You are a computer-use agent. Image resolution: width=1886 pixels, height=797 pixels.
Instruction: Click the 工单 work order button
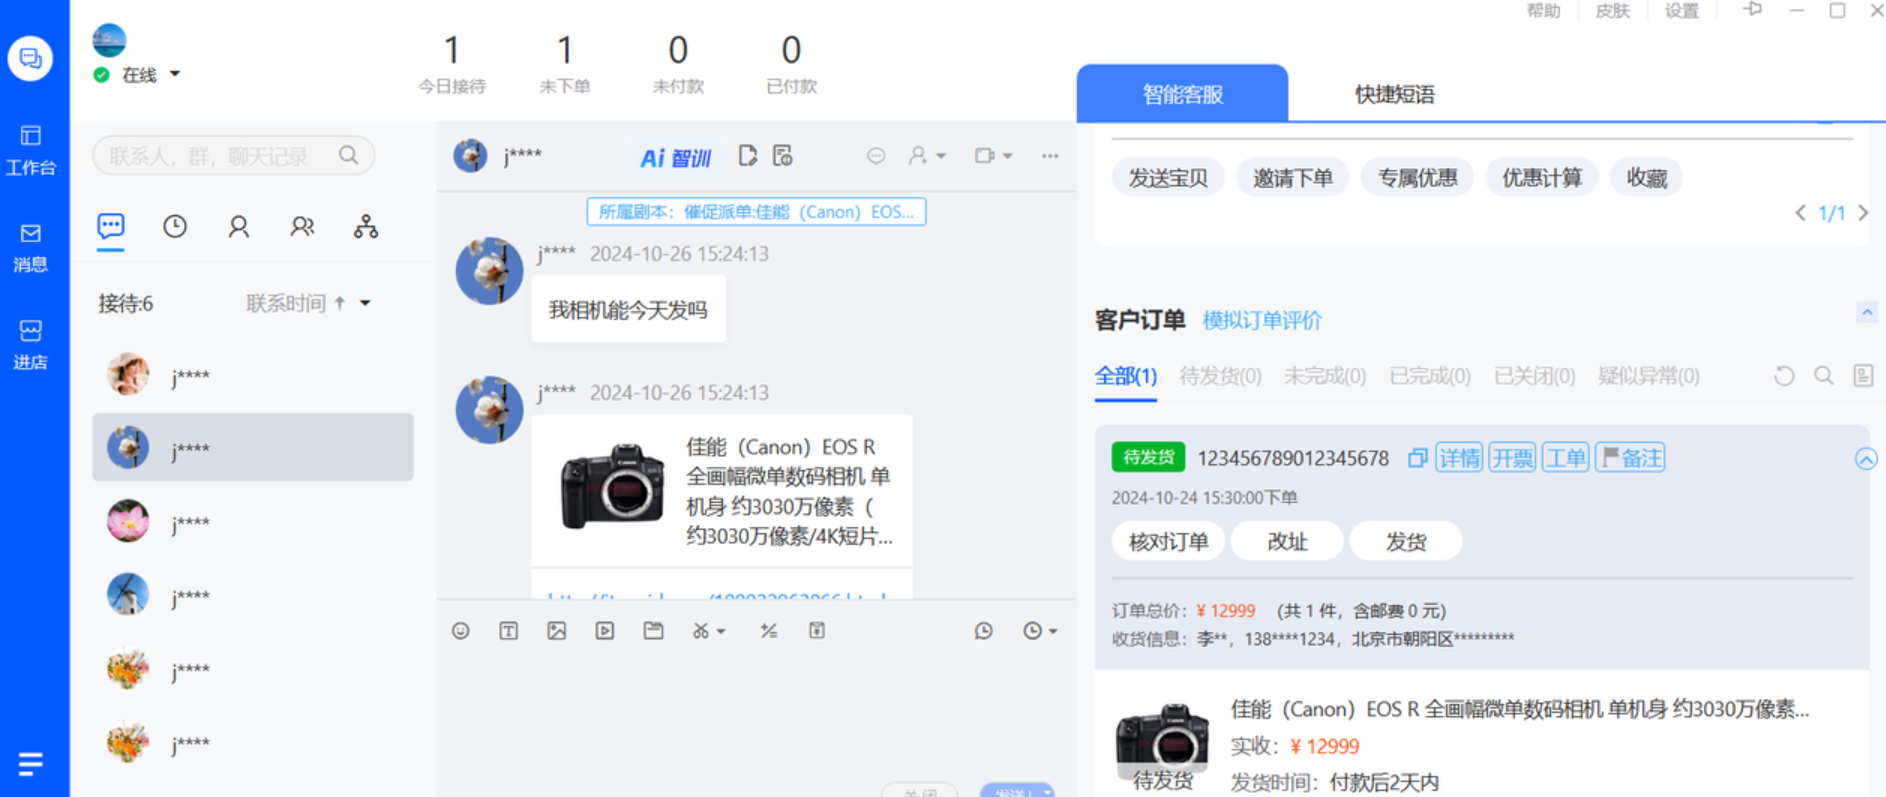(1565, 458)
